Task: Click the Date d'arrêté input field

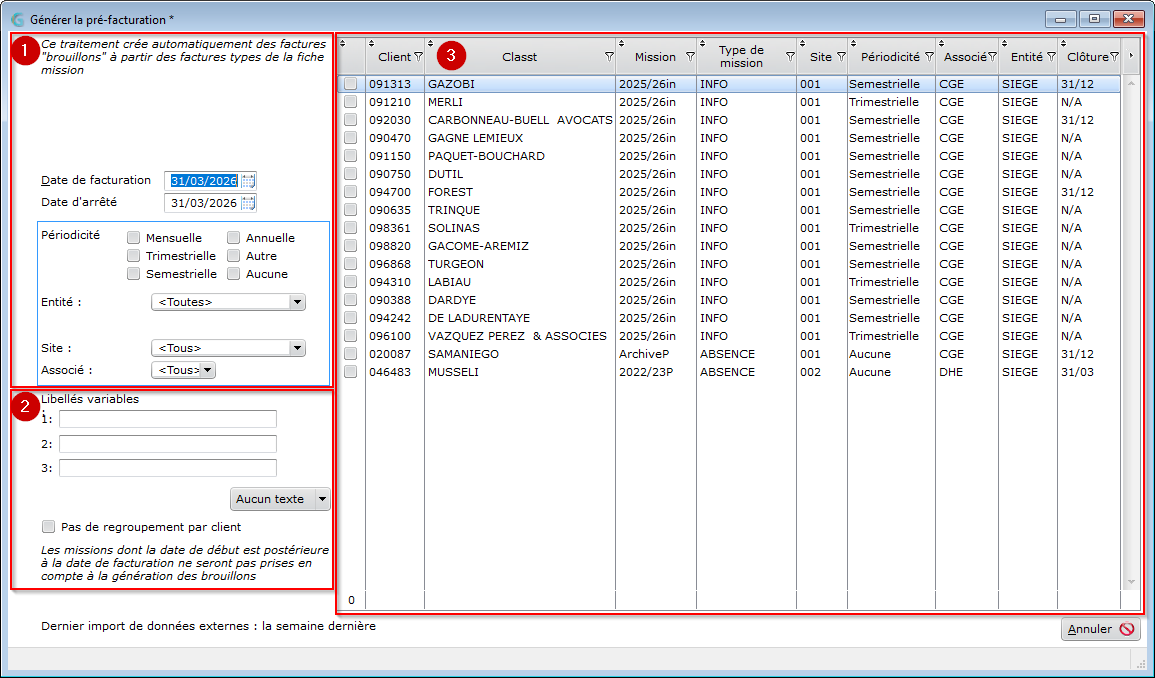Action: click(203, 203)
